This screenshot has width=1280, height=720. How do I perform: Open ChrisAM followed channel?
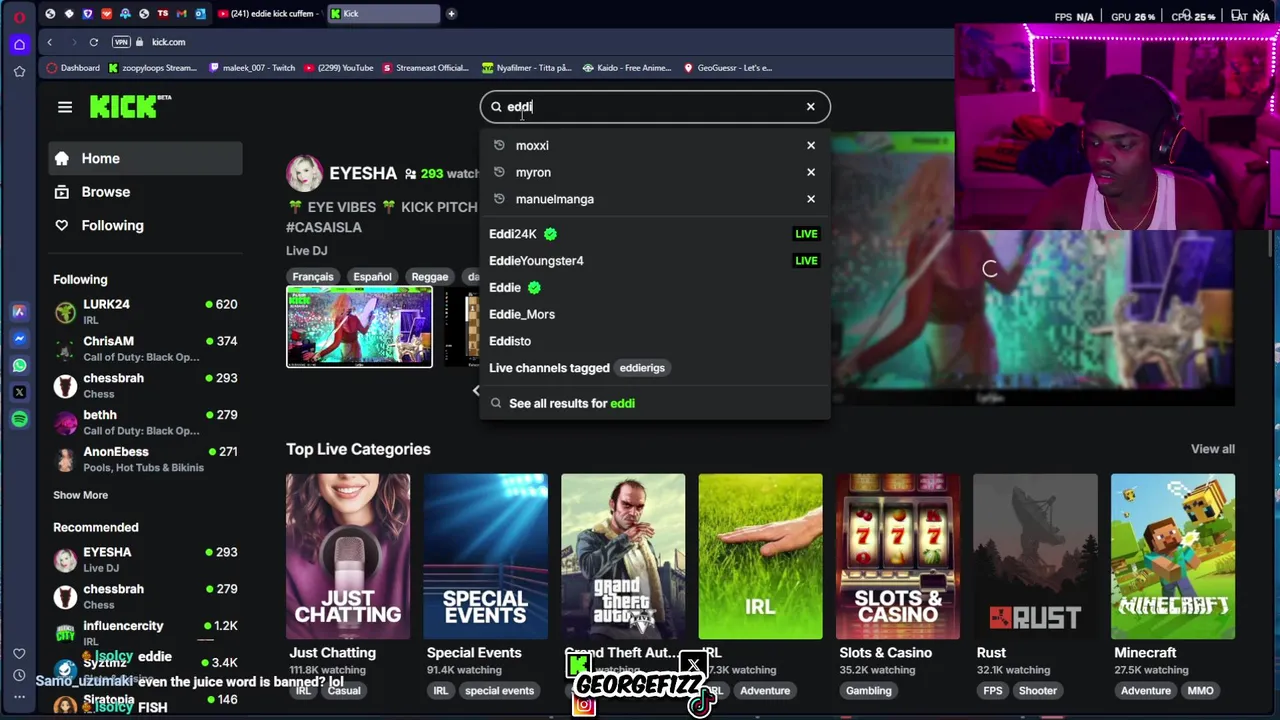(x=145, y=348)
